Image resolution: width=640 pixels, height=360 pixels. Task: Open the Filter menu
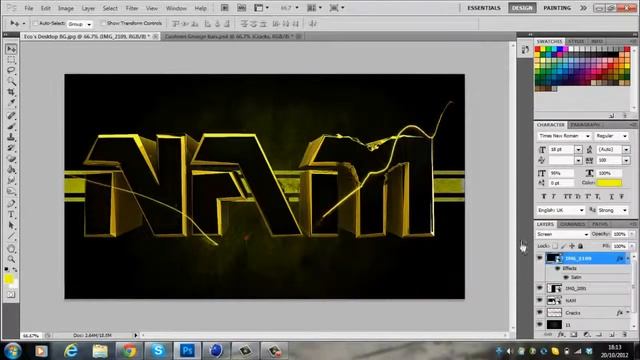click(x=131, y=8)
